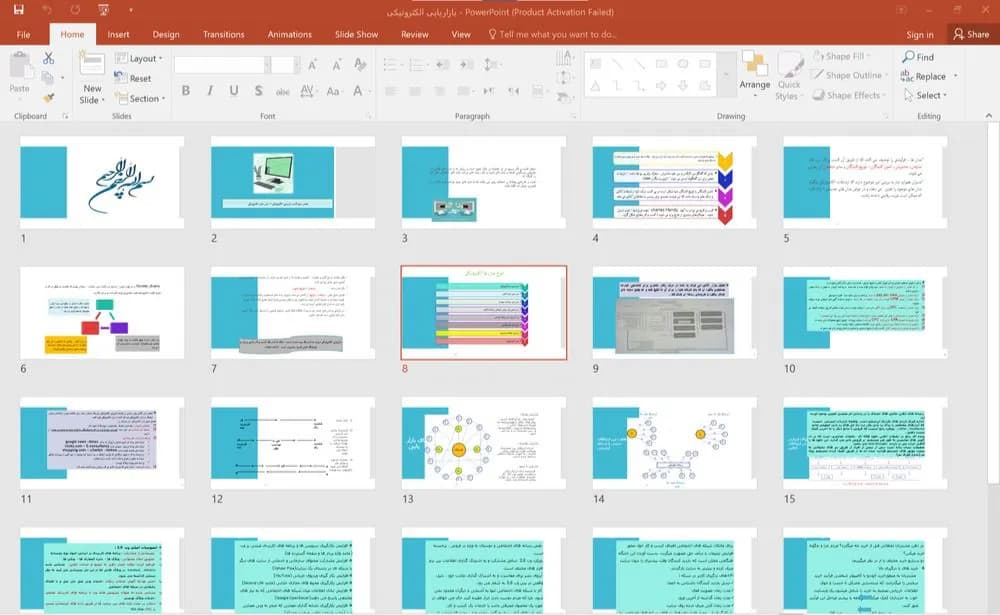Click the Replace button
This screenshot has height=615, width=1000.
click(923, 76)
